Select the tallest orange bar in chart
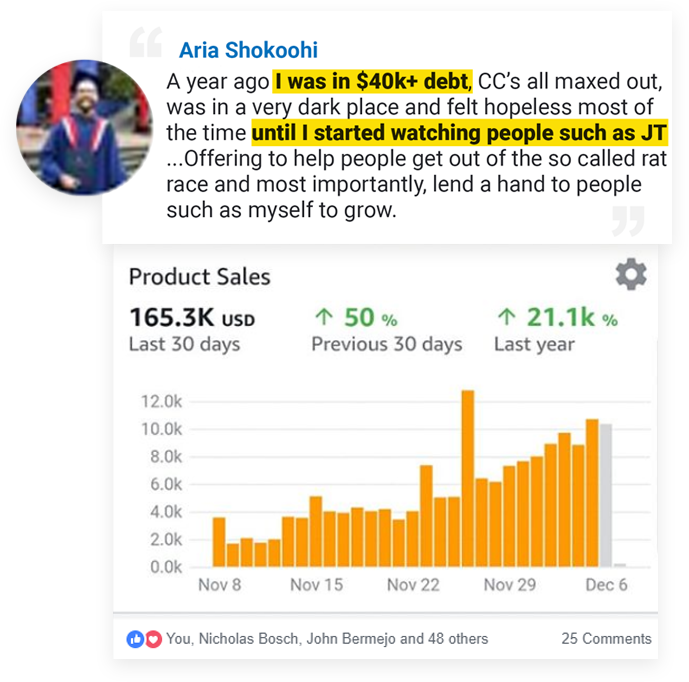The image size is (689, 682). click(467, 478)
